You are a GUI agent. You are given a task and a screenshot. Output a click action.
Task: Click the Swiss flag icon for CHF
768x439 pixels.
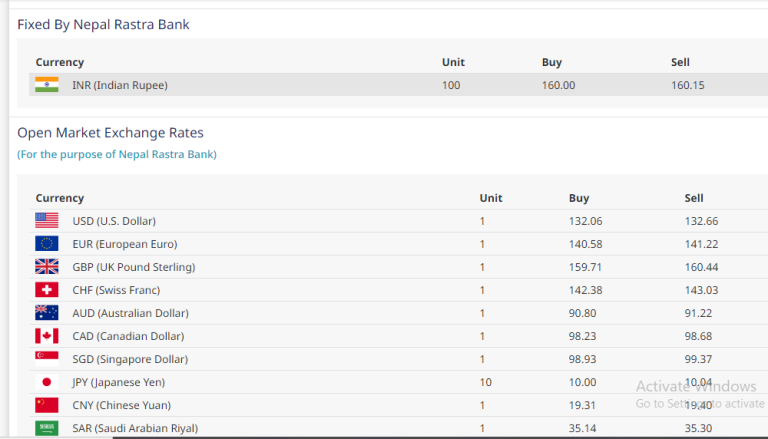click(x=47, y=290)
